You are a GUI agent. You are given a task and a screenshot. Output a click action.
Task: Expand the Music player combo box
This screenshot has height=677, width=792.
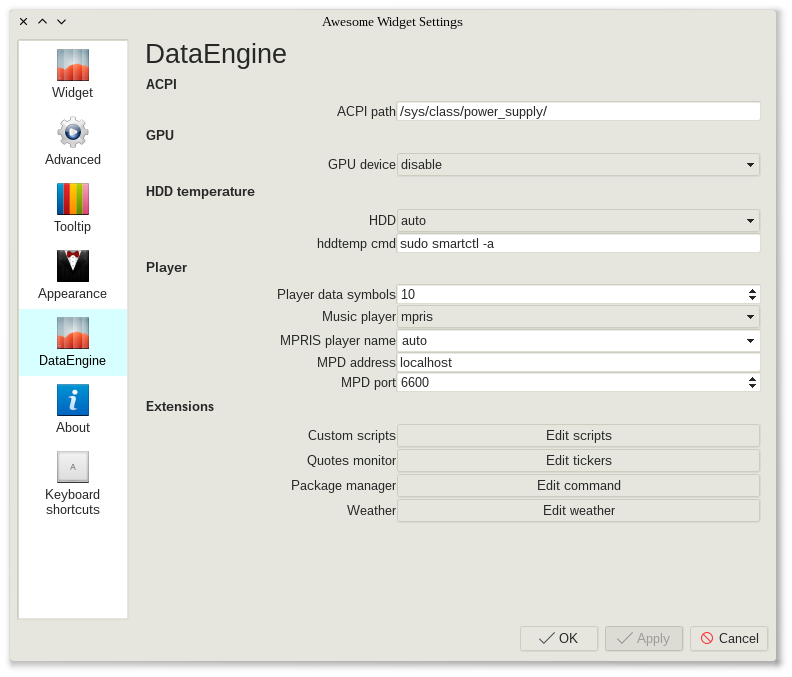point(578,316)
